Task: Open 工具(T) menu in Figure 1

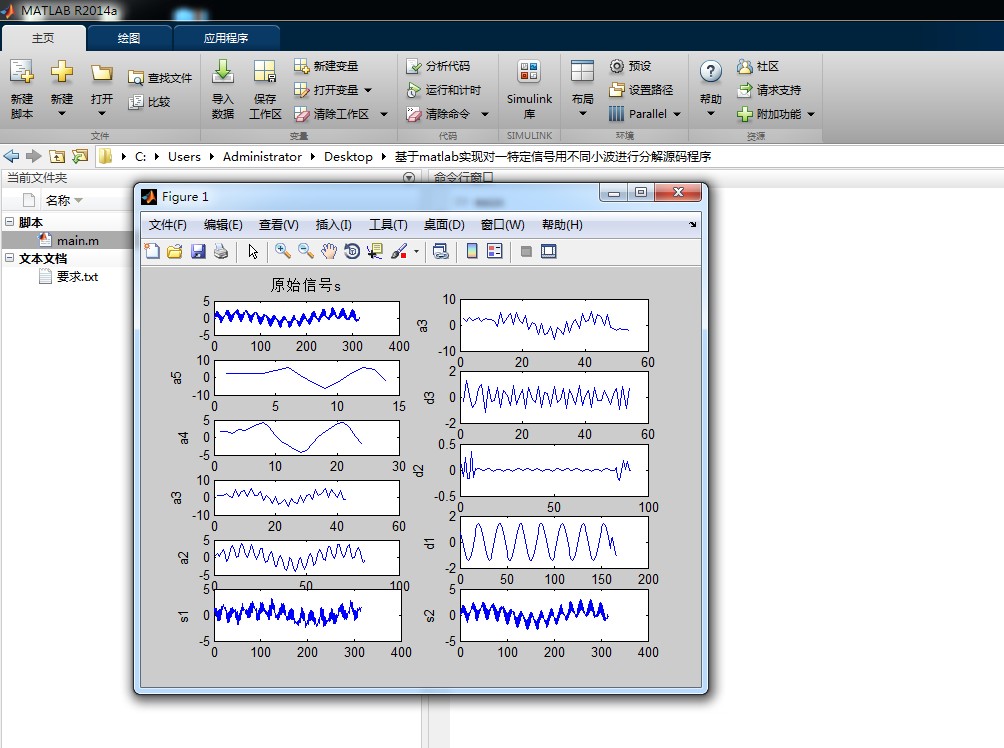Action: (x=388, y=225)
